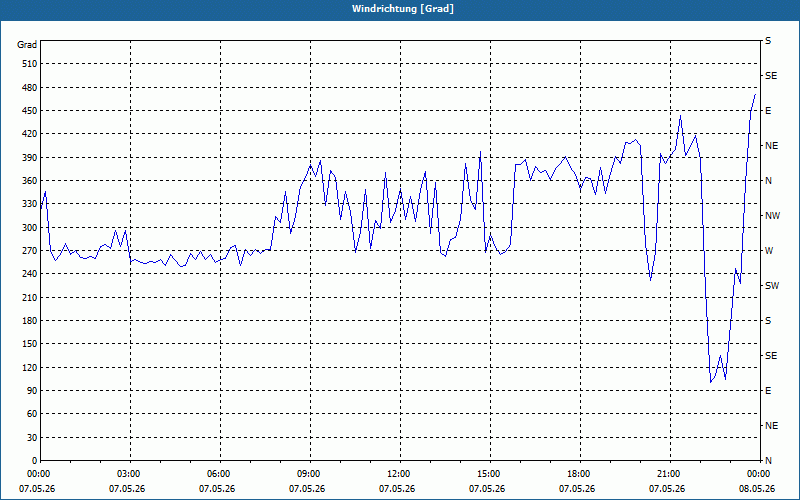Click the y-axis value 0
Screen dimensions: 800x500
tap(35, 461)
